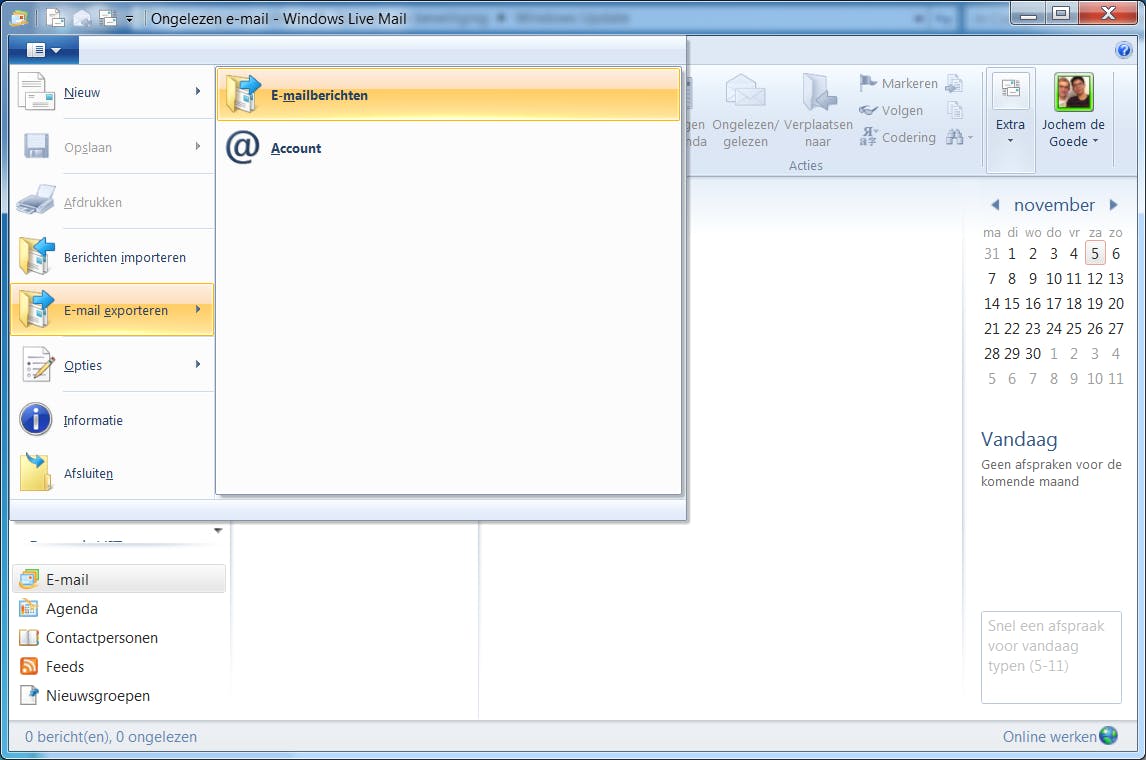Click the Nieuwsgroepen icon
This screenshot has height=760, width=1146.
29,694
